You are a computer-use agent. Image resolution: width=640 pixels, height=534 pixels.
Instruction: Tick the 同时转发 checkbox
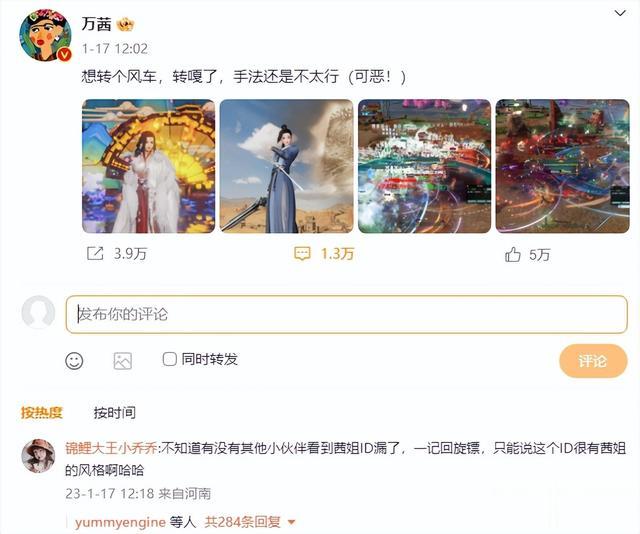(x=169, y=359)
